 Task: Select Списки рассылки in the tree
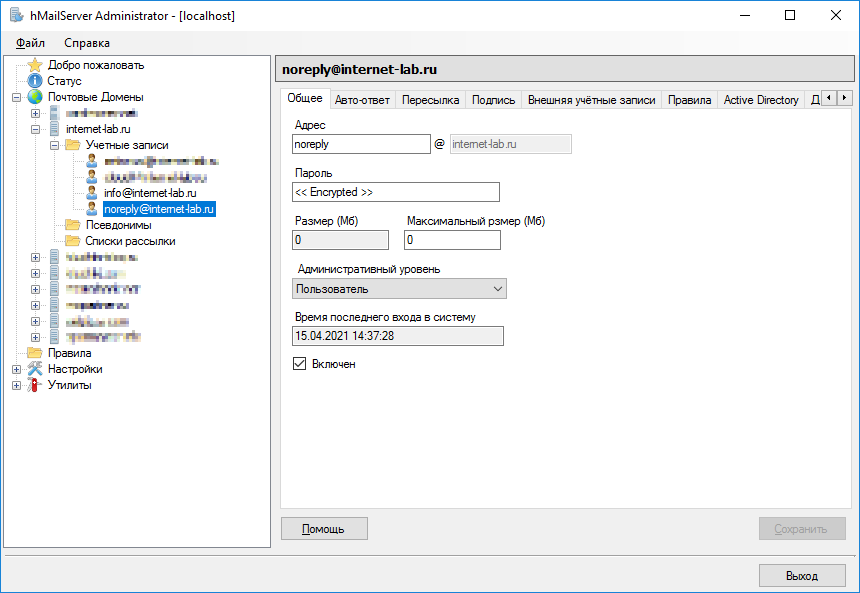click(x=130, y=241)
